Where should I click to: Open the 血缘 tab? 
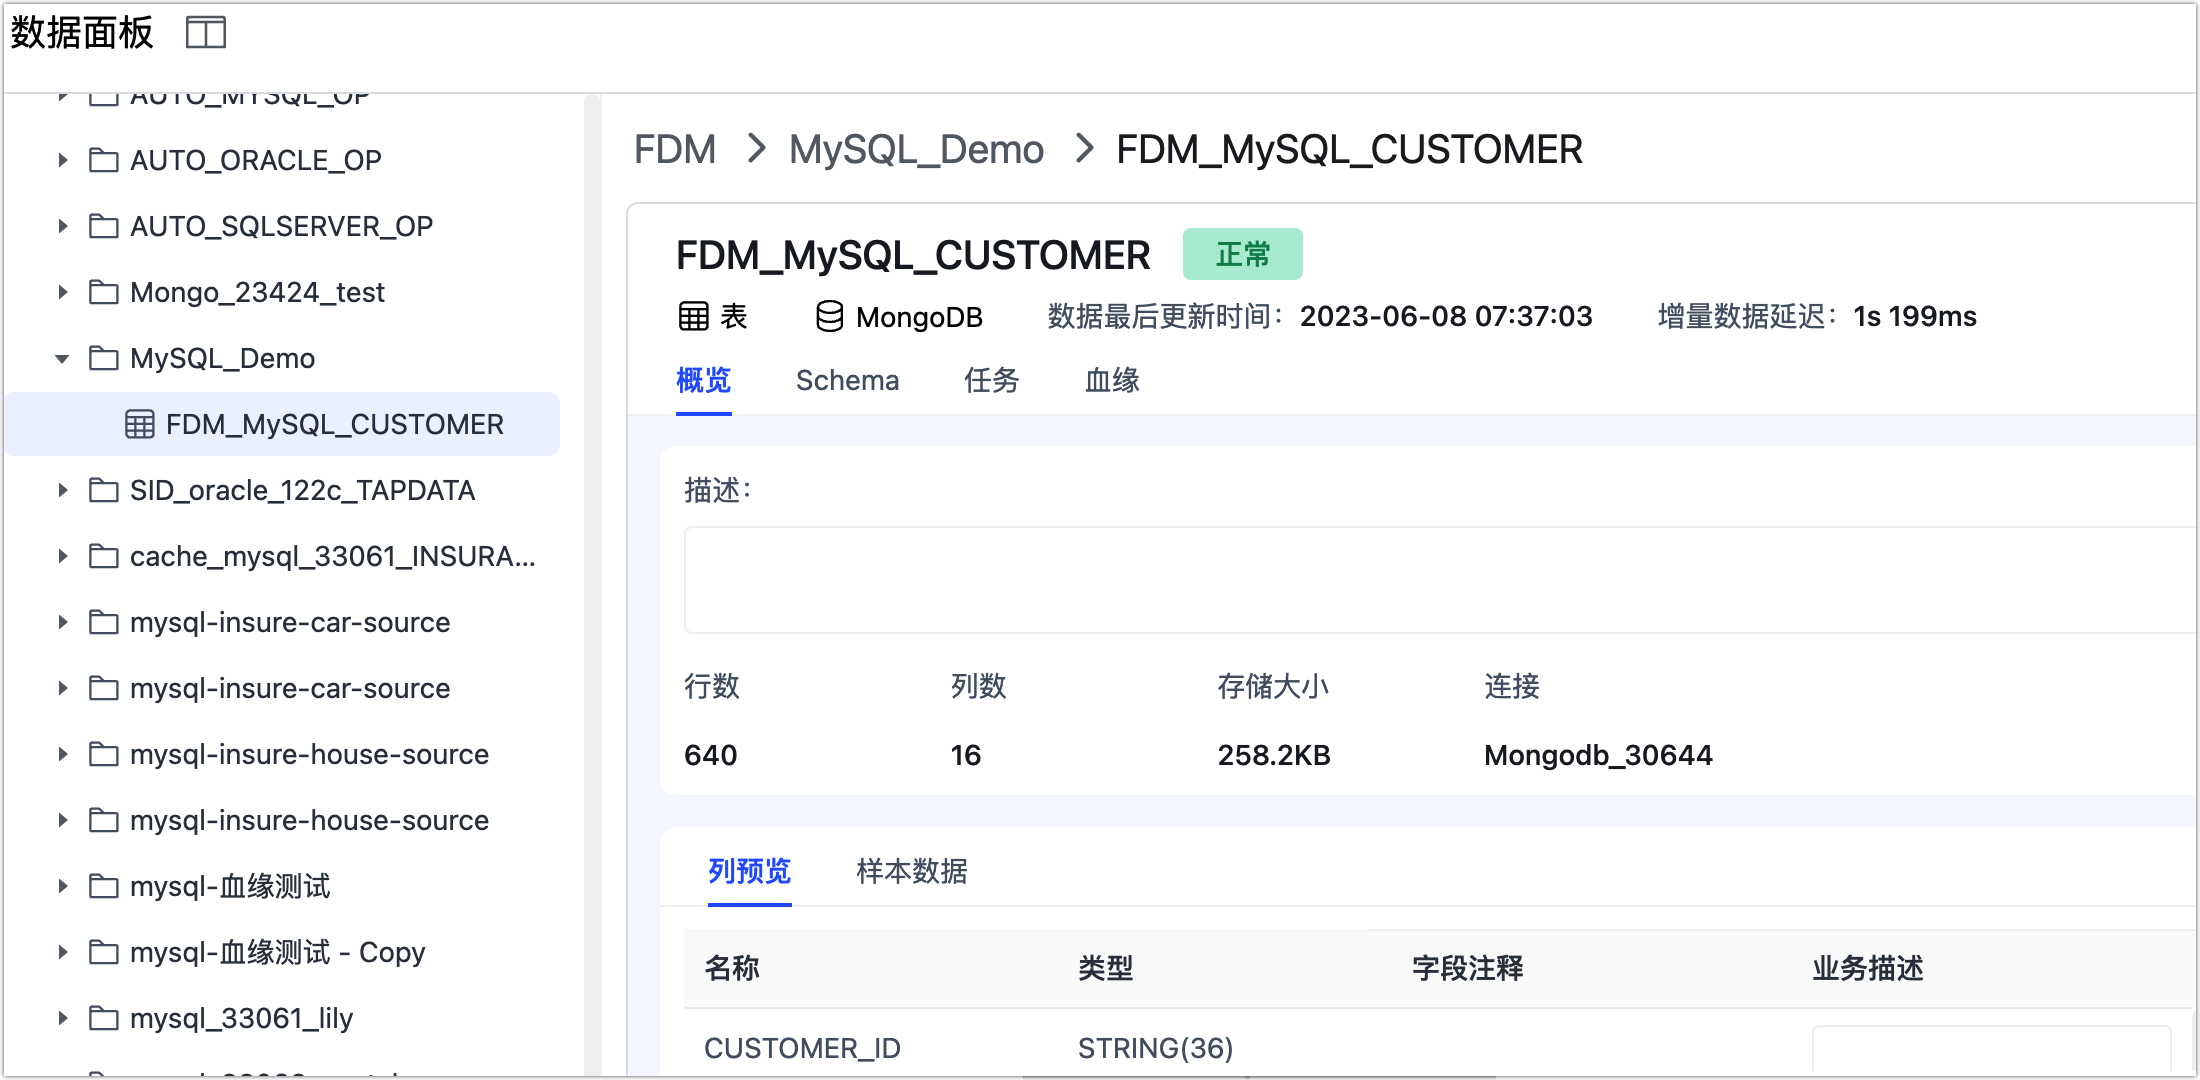click(1111, 380)
